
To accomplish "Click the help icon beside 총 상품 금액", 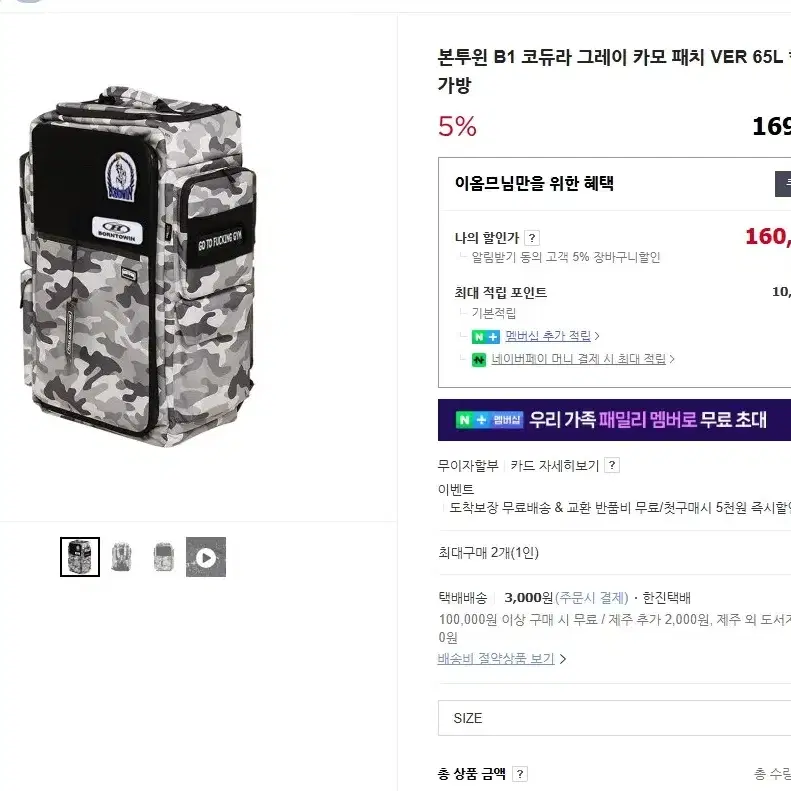I will point(520,773).
